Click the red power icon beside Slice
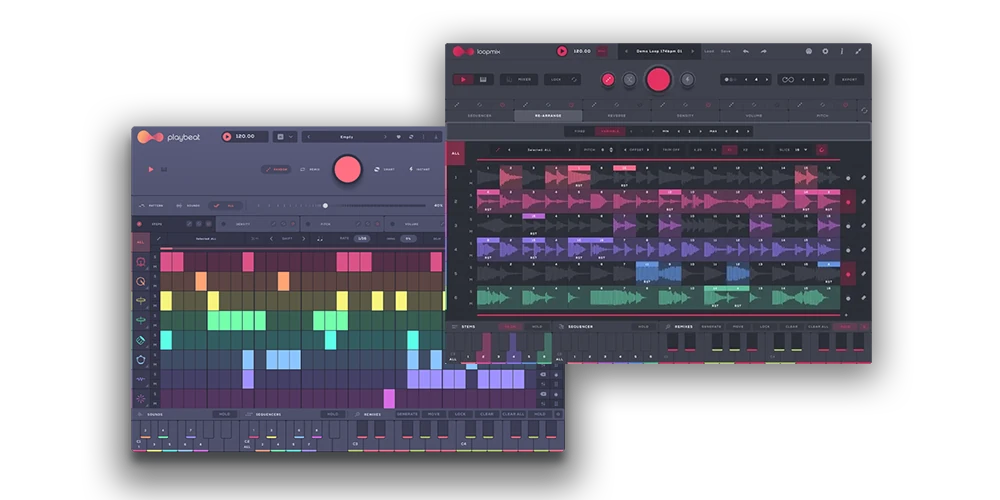The image size is (1000, 500). tap(821, 150)
